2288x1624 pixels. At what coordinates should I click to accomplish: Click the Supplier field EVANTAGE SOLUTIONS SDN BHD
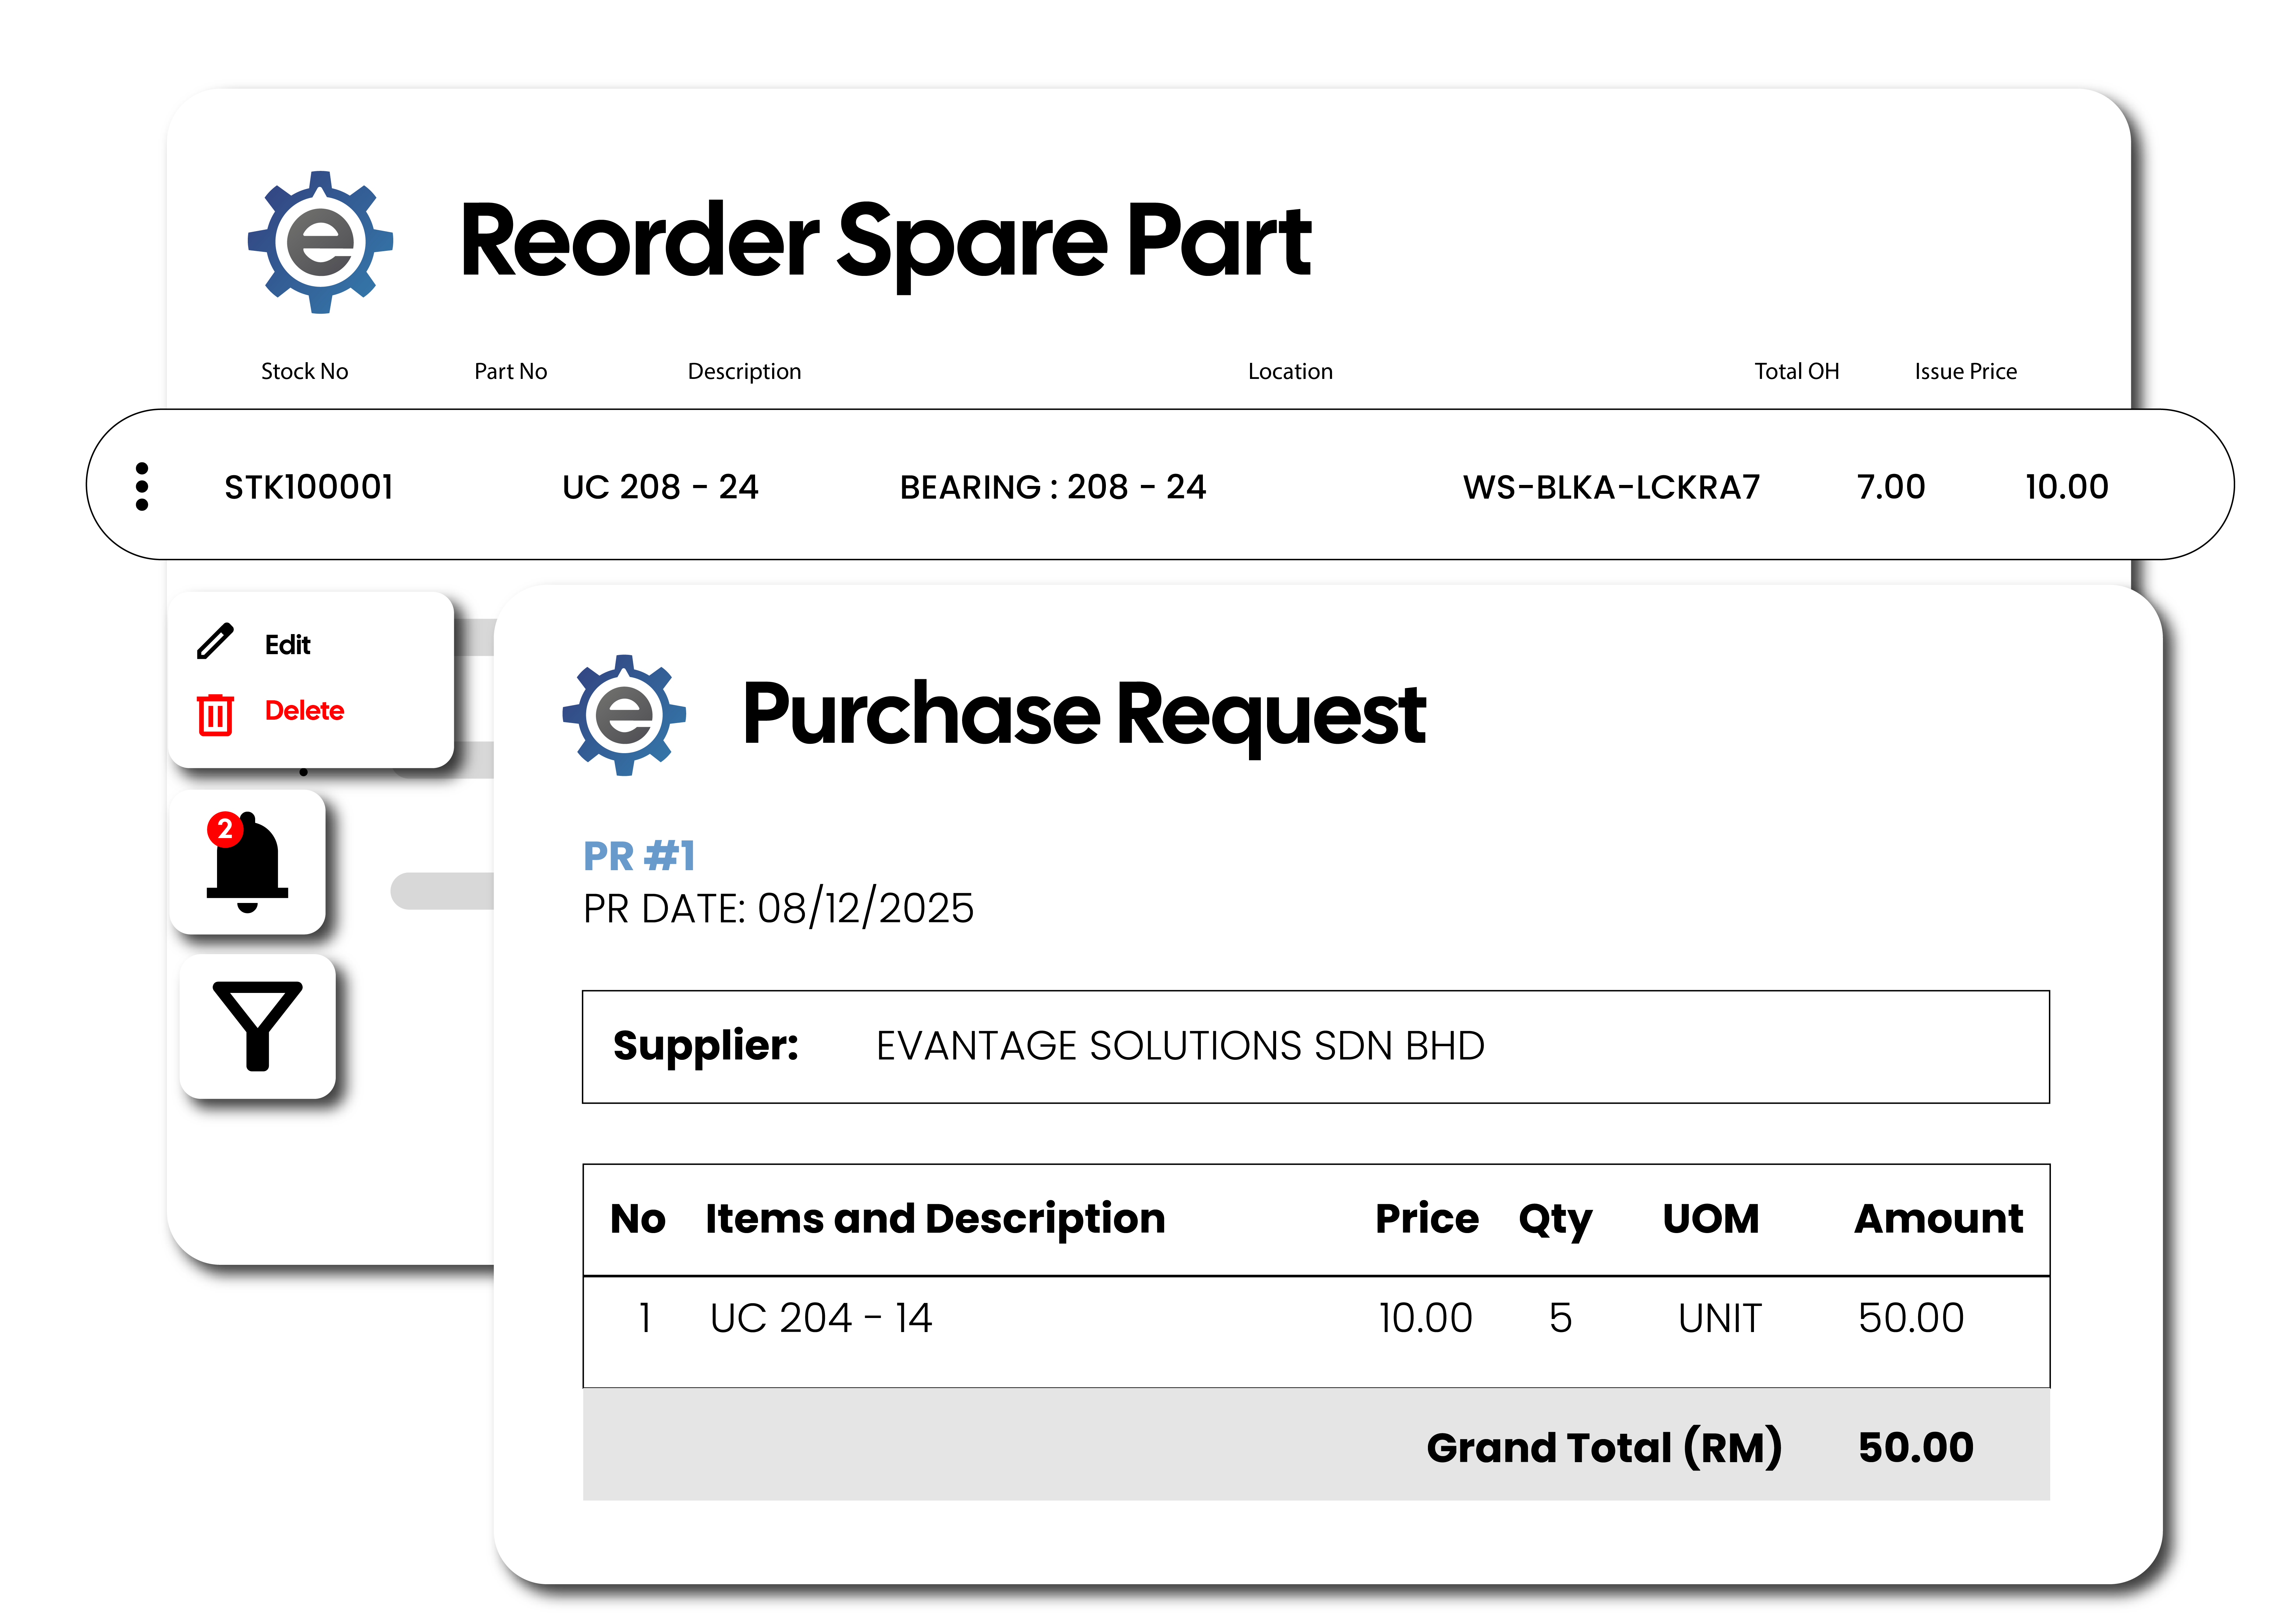tap(1180, 1046)
